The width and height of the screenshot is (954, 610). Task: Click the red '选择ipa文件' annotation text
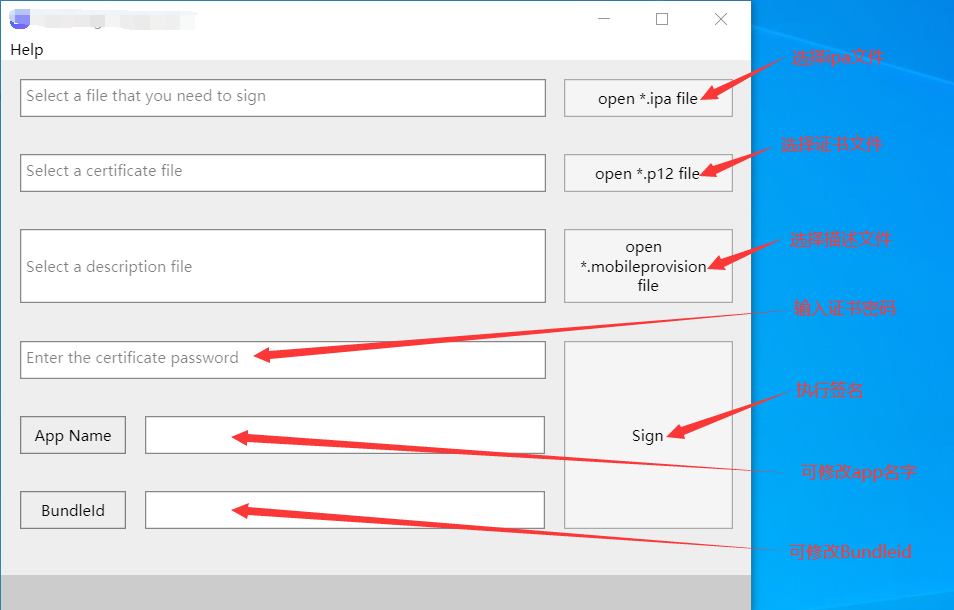[837, 58]
